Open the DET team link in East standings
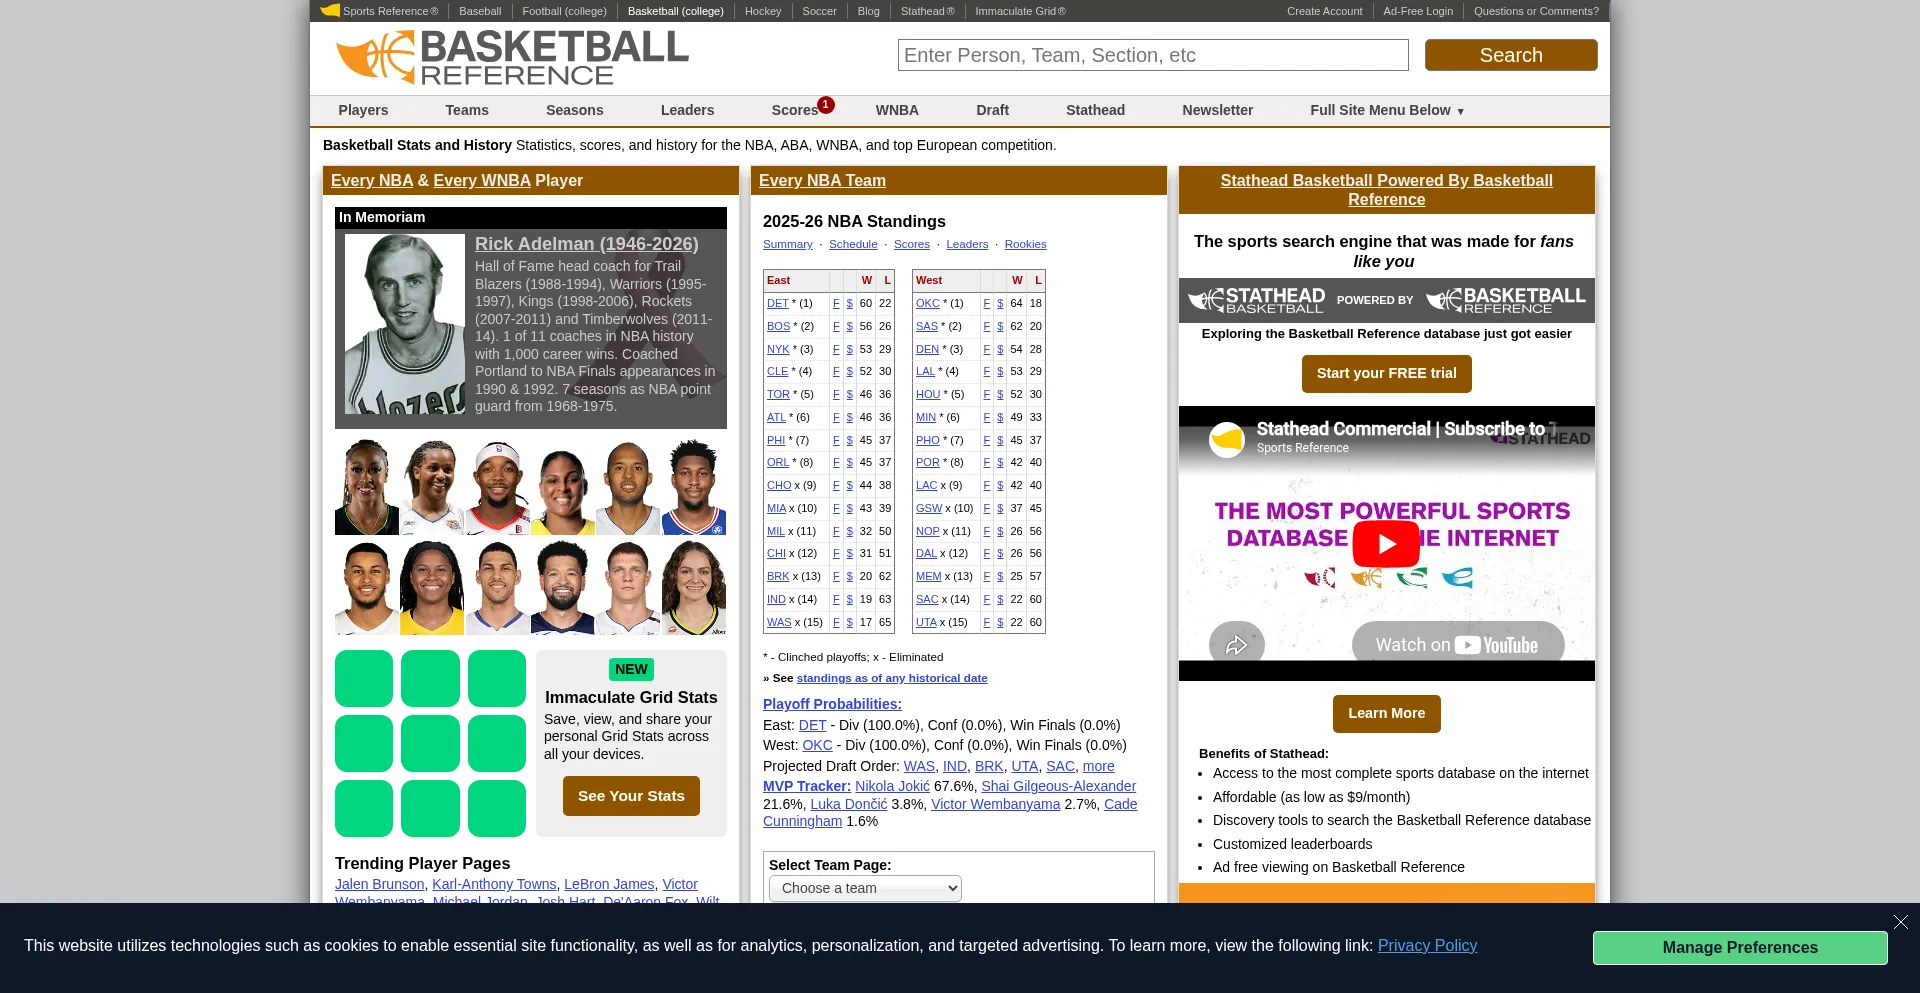Viewport: 1920px width, 993px height. pyautogui.click(x=778, y=303)
